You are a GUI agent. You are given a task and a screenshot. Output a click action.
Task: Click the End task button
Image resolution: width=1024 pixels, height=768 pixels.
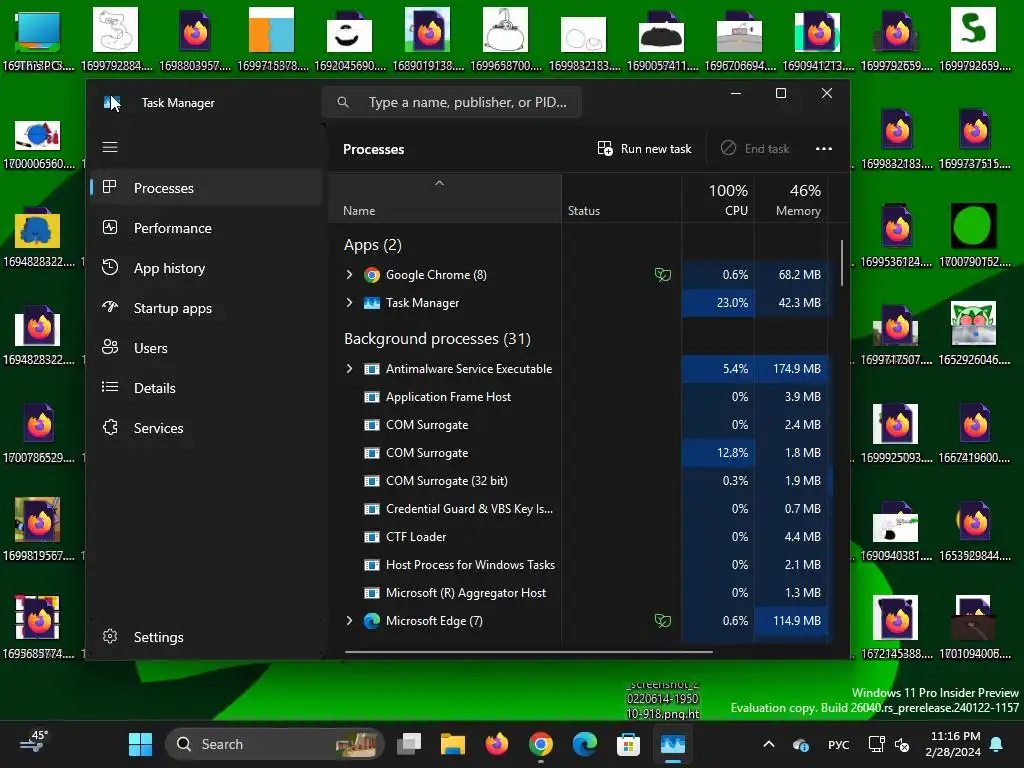[x=755, y=149]
